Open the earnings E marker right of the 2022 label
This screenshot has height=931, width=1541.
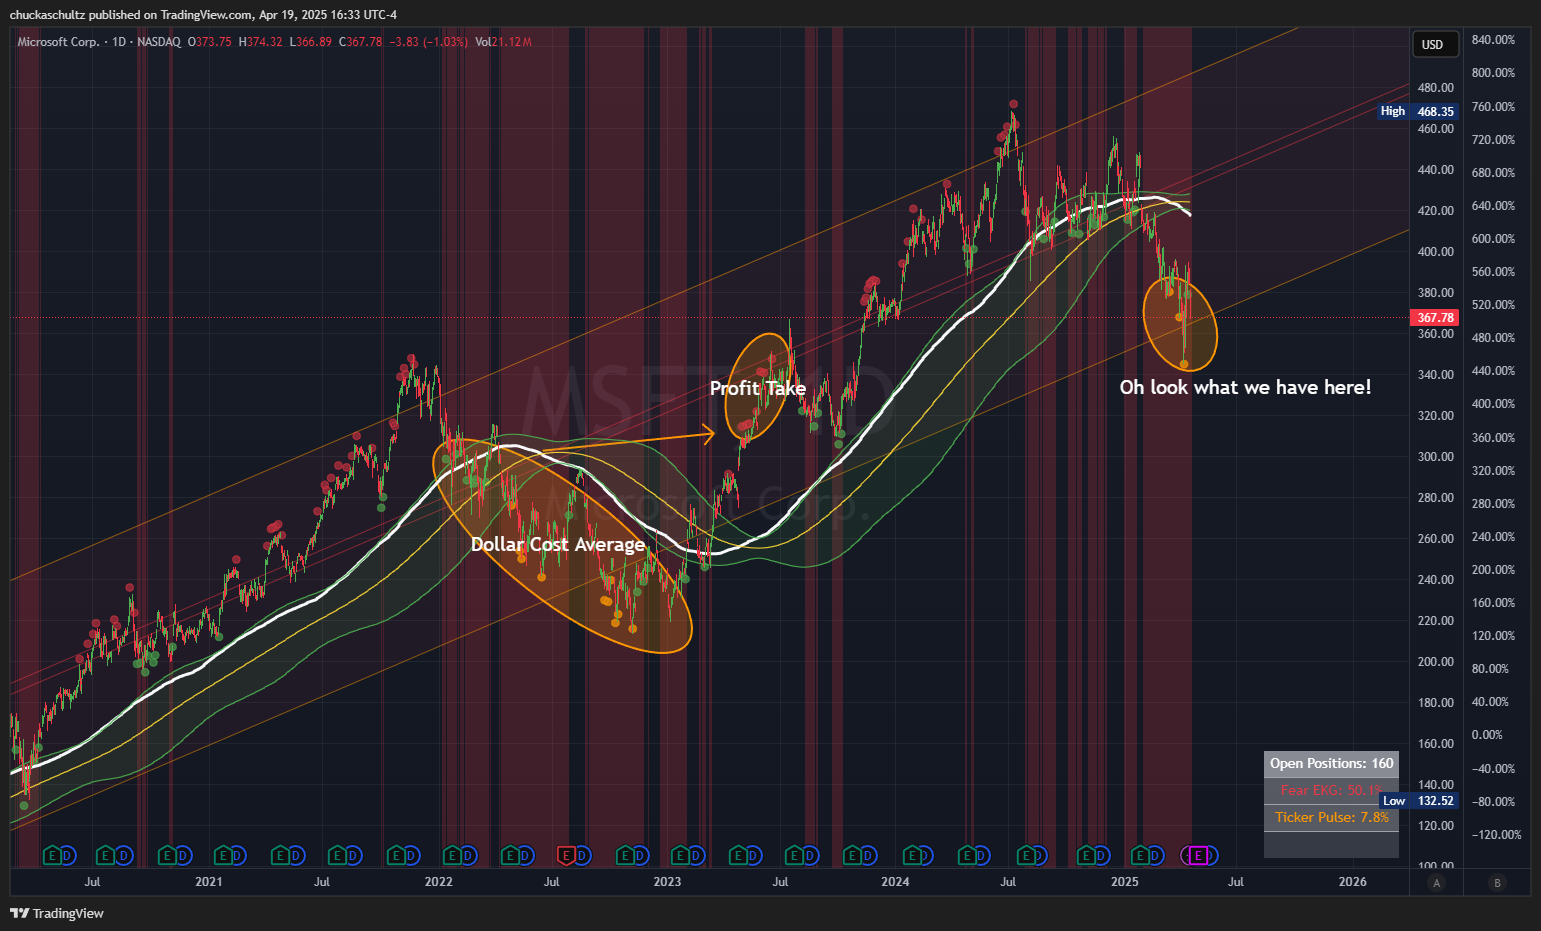(453, 855)
